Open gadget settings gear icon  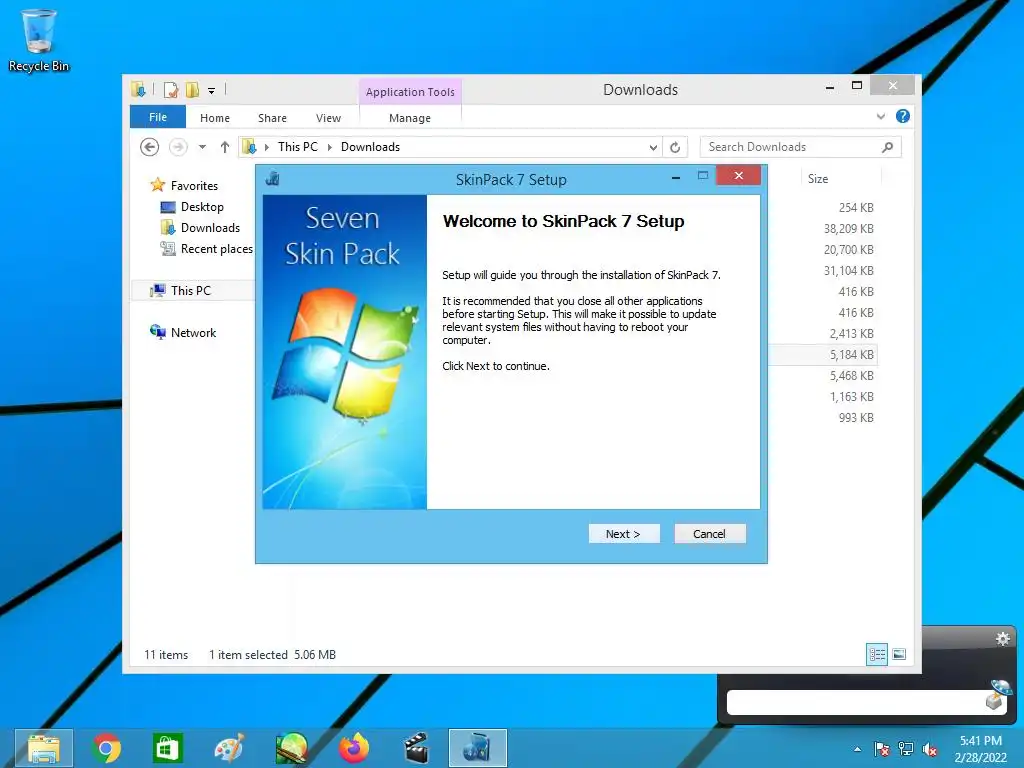(x=1002, y=639)
